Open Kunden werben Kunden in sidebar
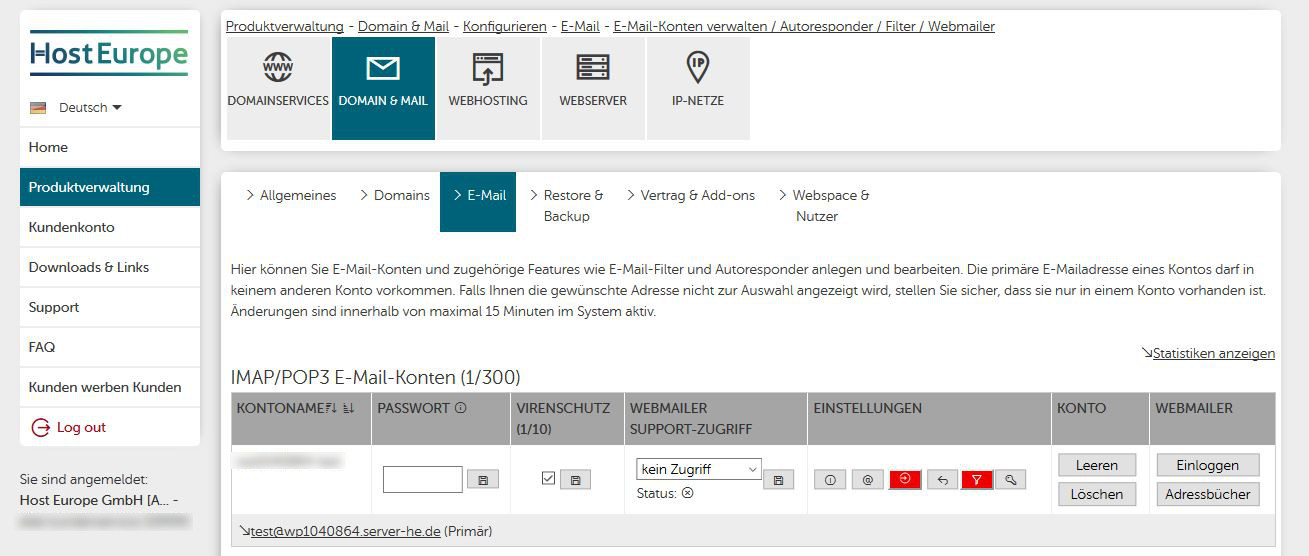 pos(110,387)
